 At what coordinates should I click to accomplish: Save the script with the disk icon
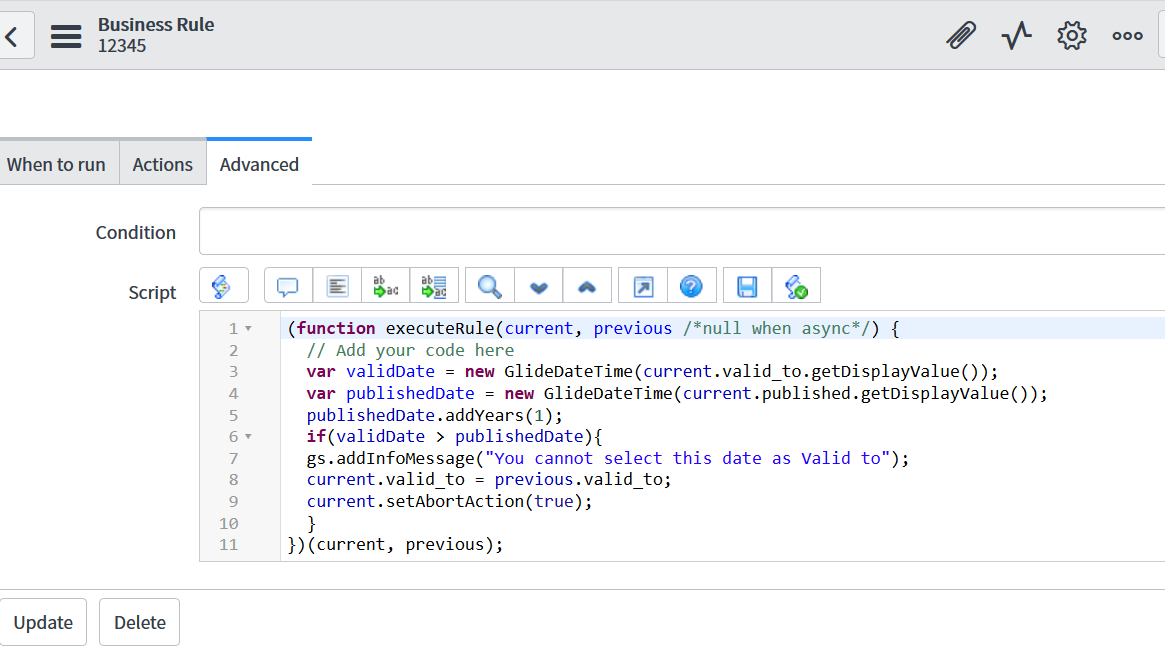pyautogui.click(x=747, y=286)
